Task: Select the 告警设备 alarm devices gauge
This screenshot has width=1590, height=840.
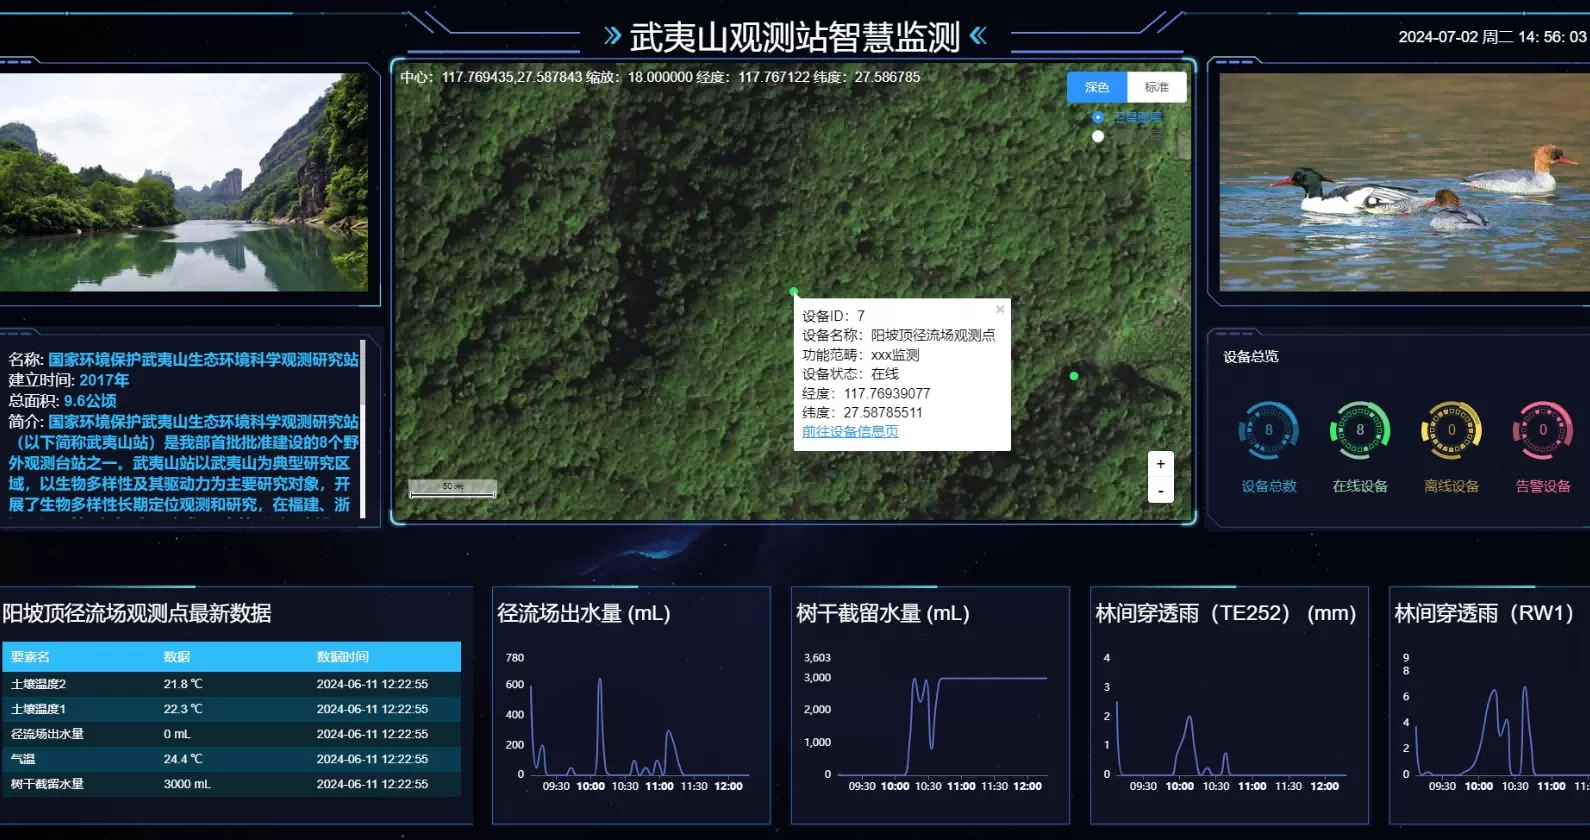Action: click(x=1543, y=430)
